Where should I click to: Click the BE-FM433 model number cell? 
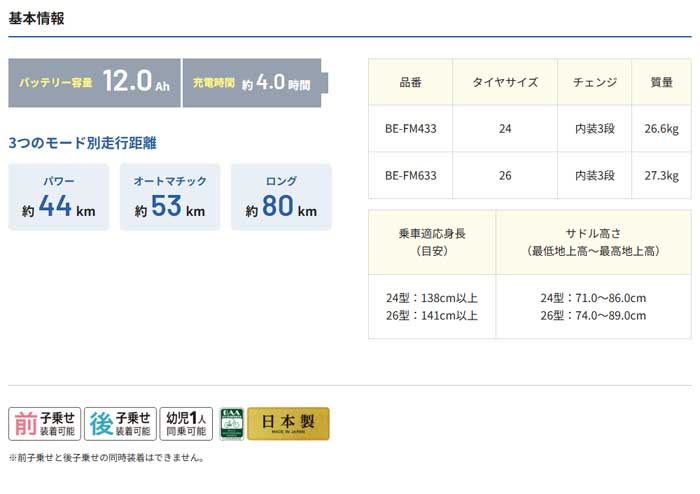tap(410, 129)
